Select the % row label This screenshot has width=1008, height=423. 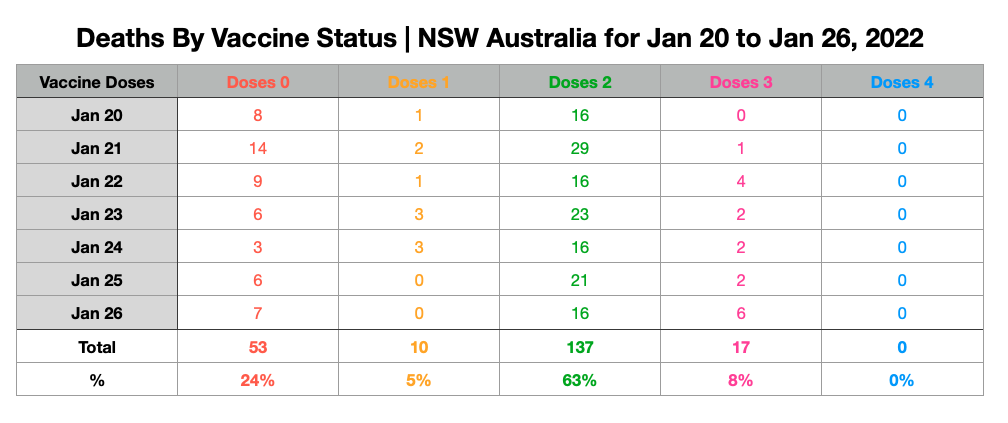(x=97, y=380)
